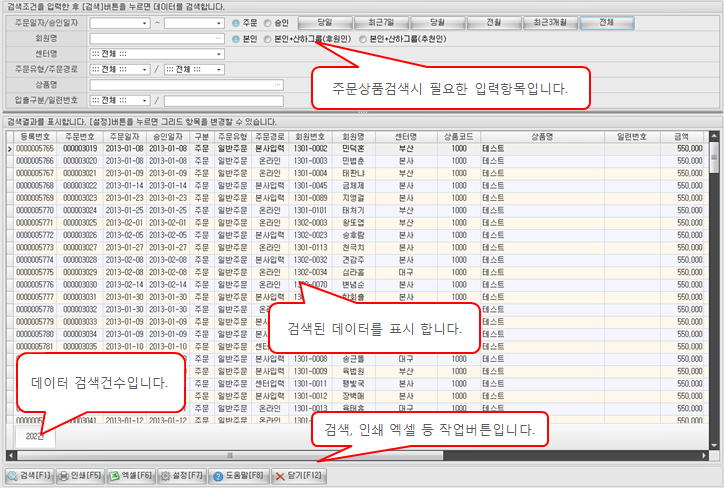Select the 승인 date-type radio

pos(267,23)
